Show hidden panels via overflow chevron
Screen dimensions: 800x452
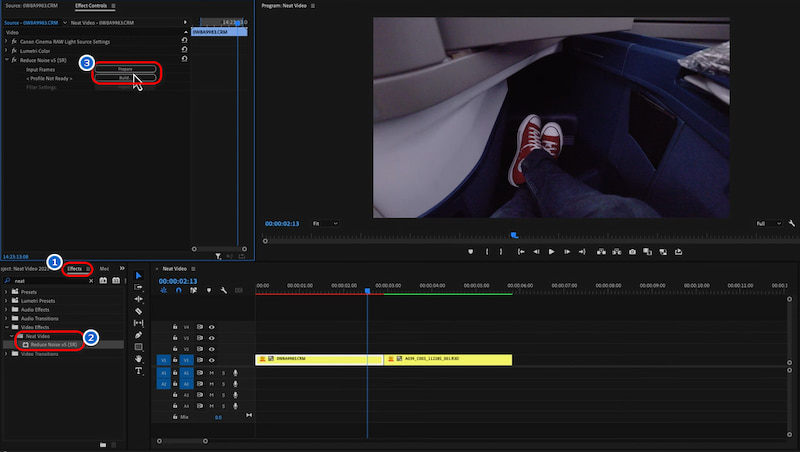point(122,268)
